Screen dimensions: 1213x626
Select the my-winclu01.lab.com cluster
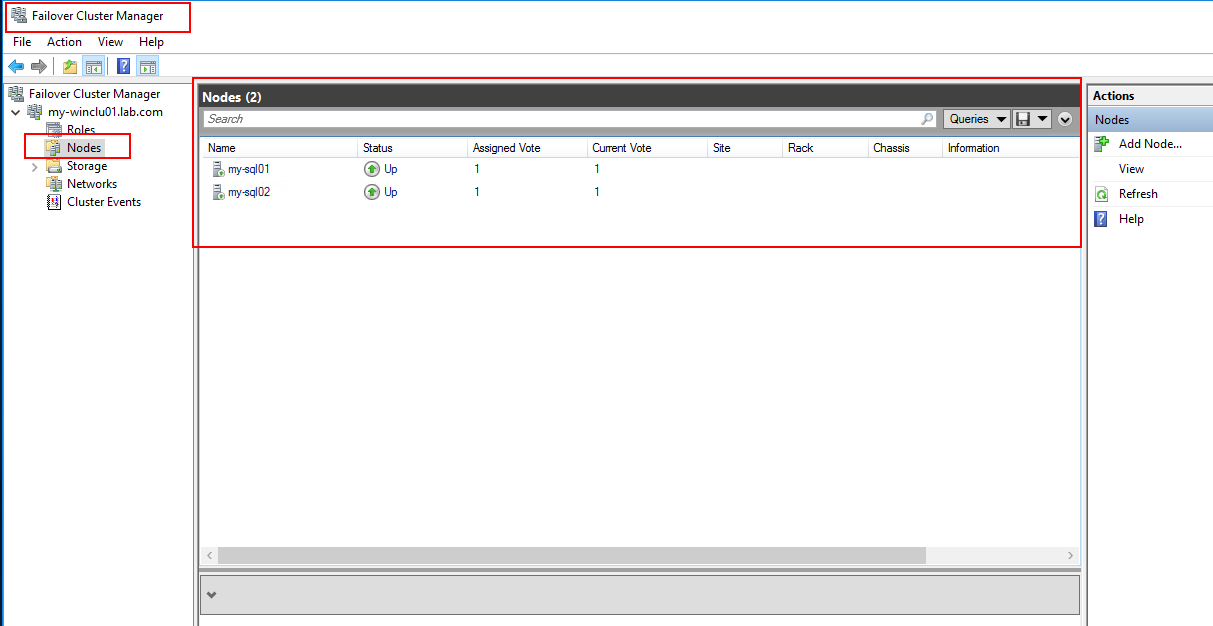(x=105, y=112)
